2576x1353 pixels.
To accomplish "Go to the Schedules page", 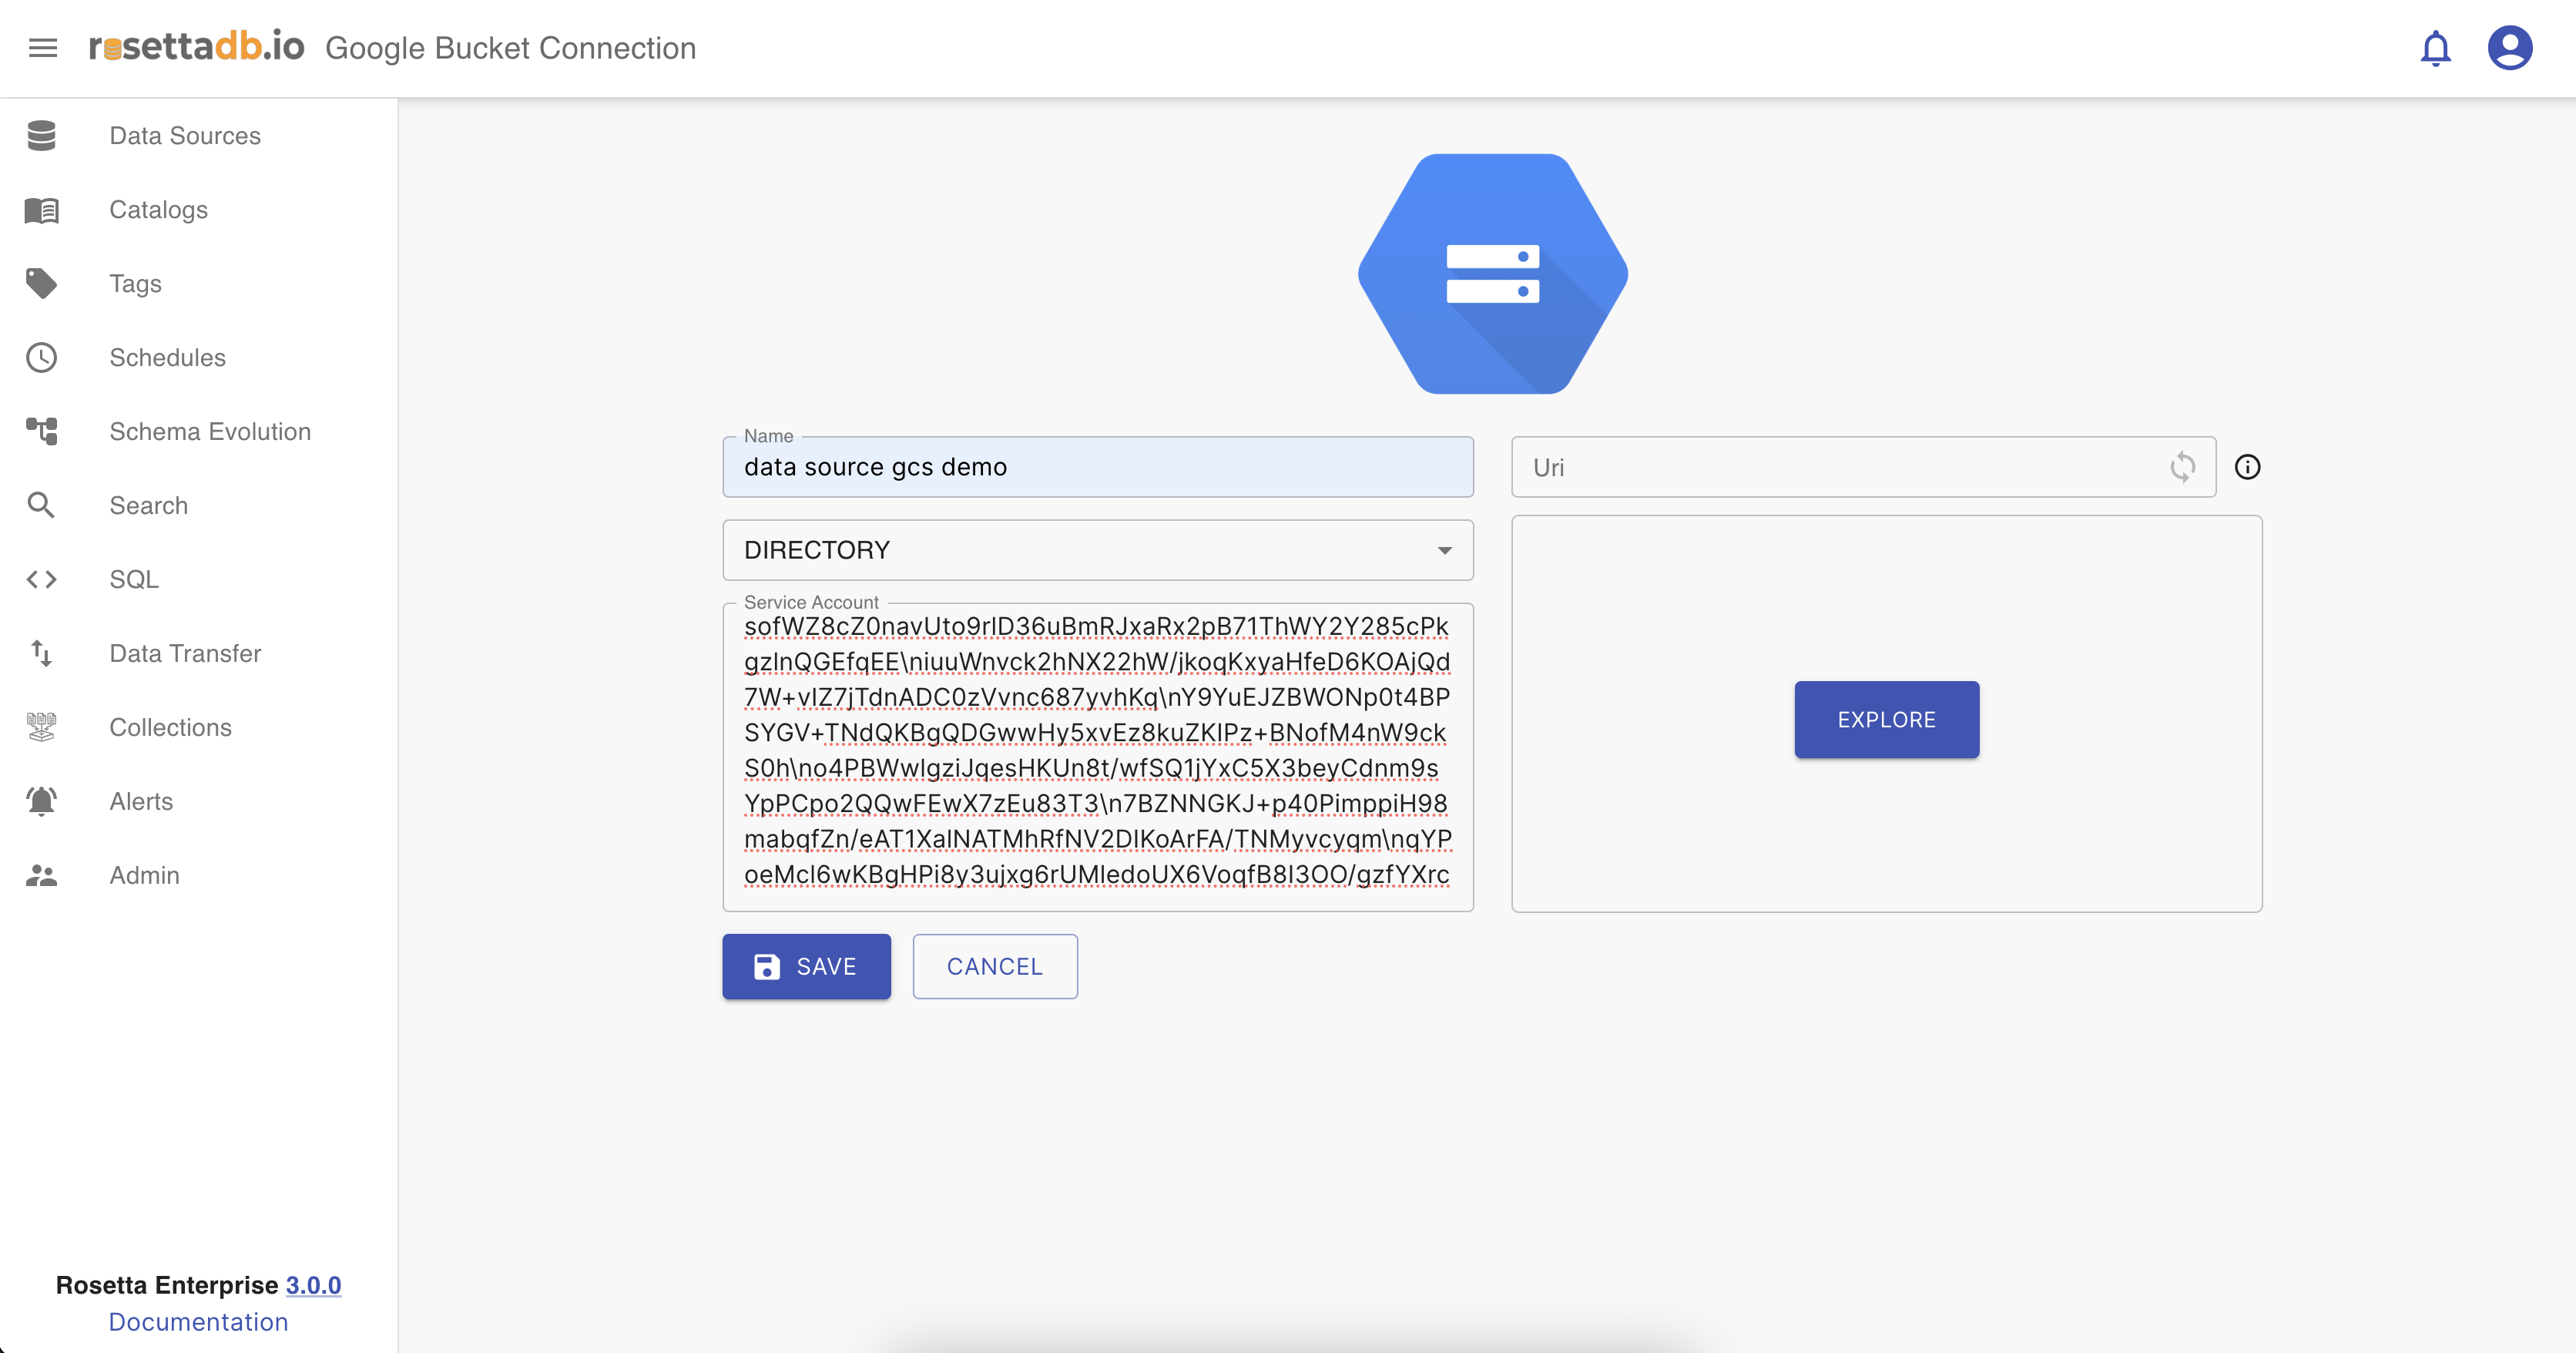I will pyautogui.click(x=167, y=358).
